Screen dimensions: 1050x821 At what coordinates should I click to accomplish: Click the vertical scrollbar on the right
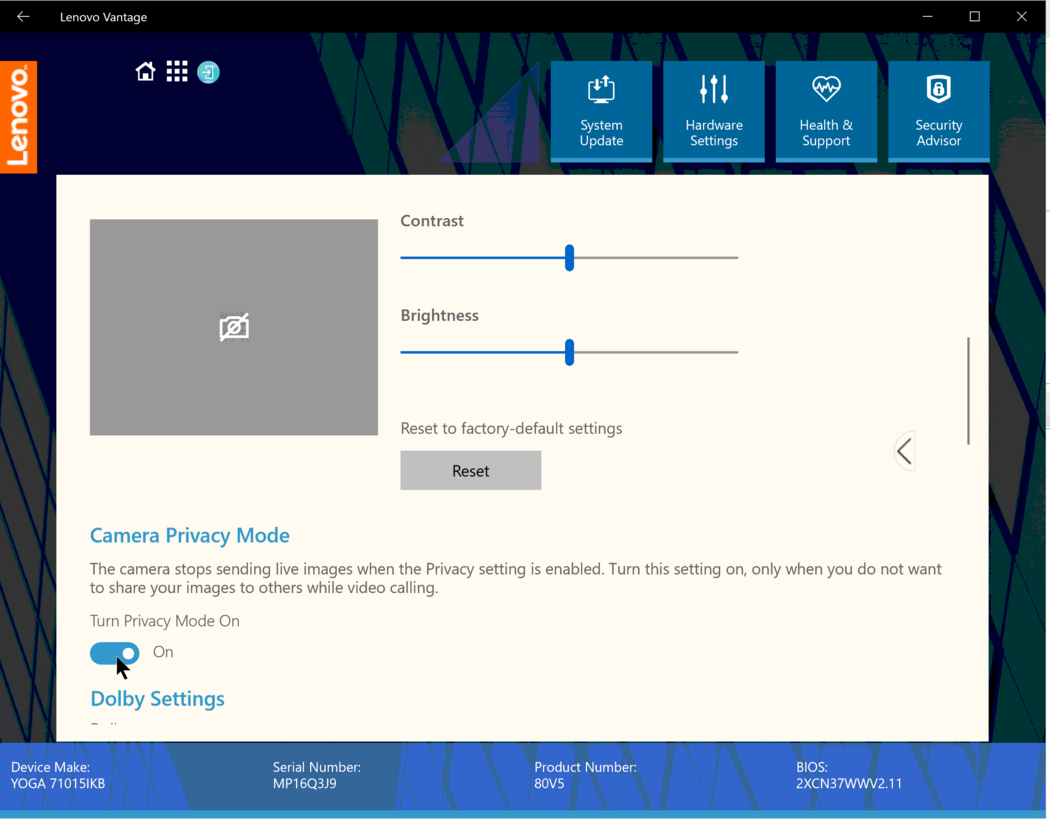click(967, 391)
